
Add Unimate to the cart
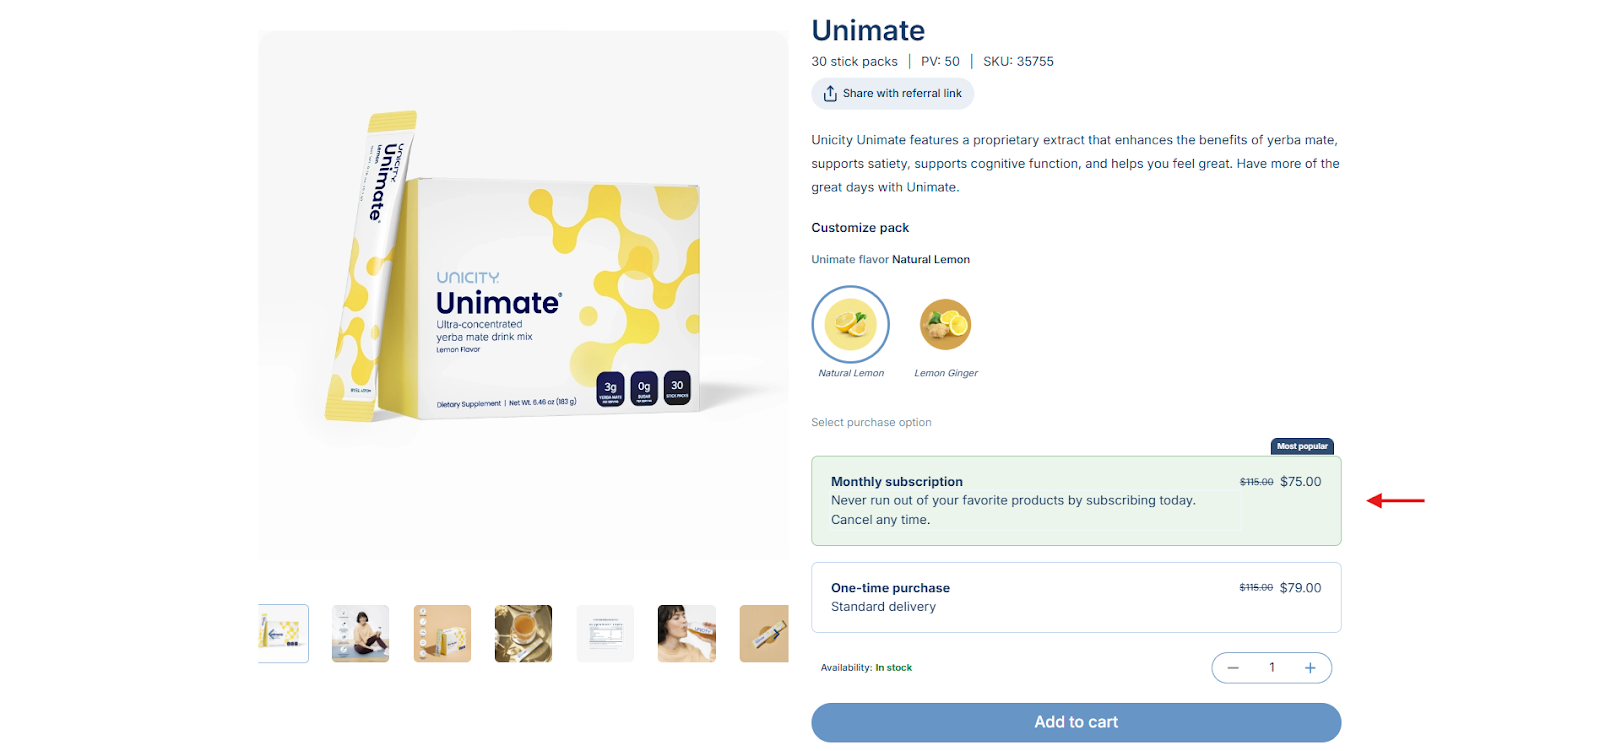click(x=1076, y=722)
